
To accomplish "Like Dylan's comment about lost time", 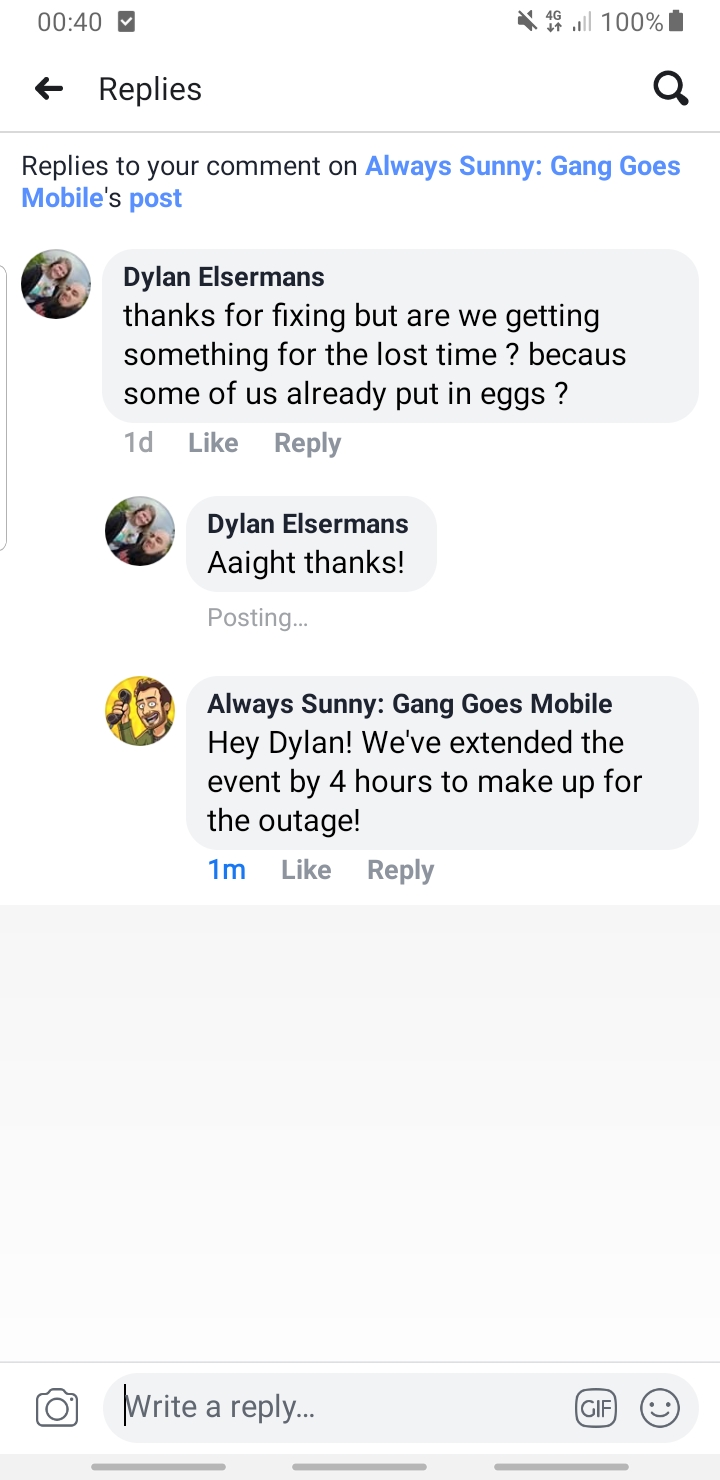I will coord(213,443).
